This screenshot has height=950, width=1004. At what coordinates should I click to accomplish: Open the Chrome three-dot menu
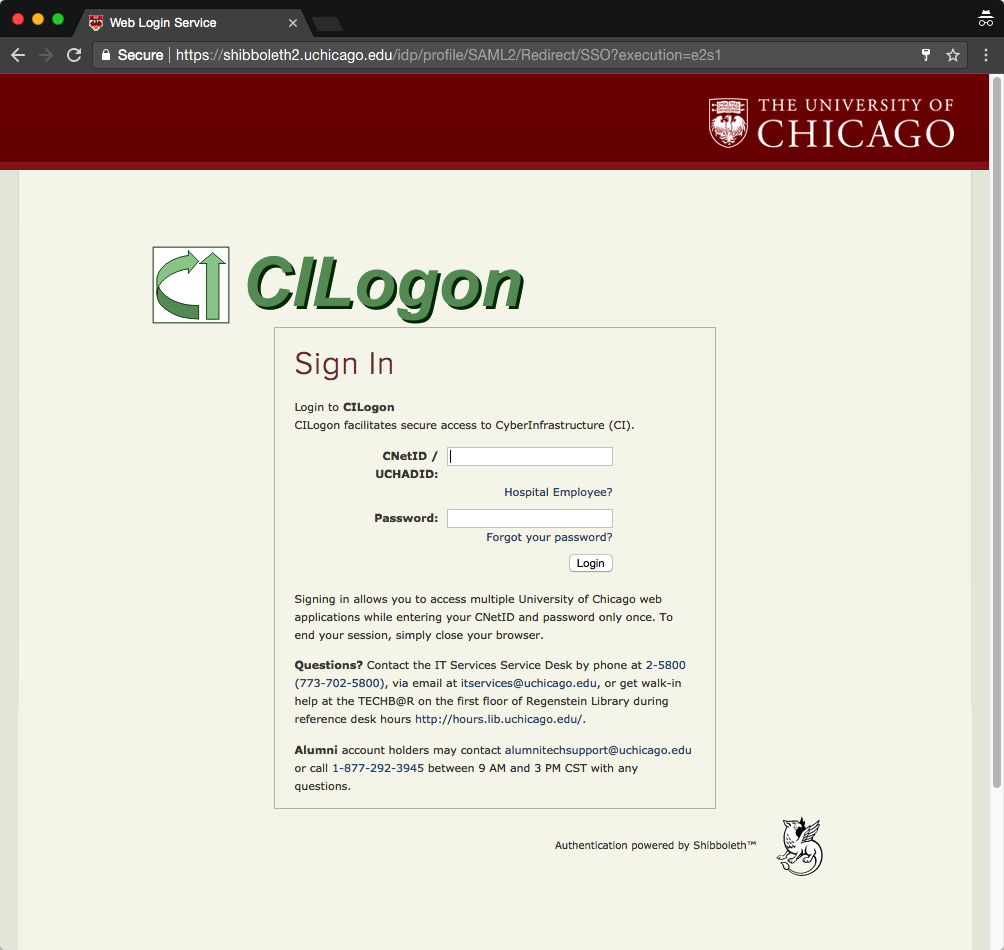point(986,55)
